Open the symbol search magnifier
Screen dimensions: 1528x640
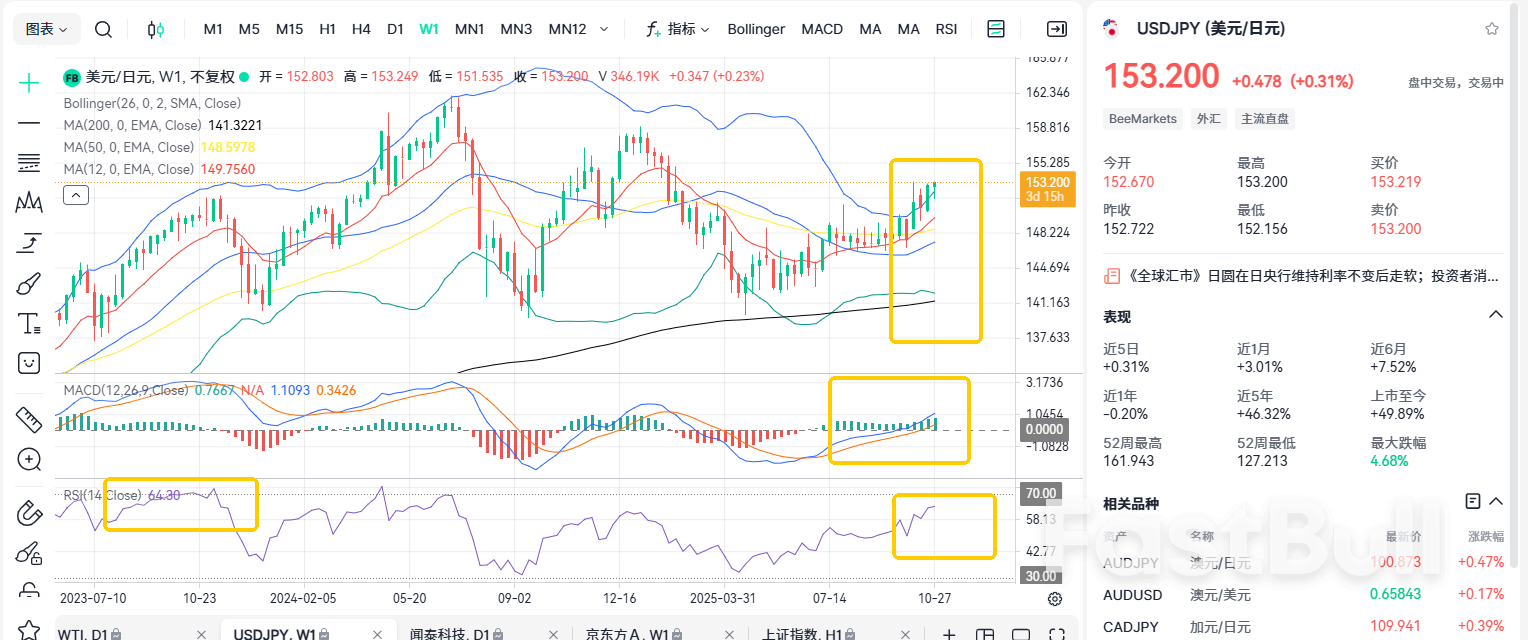pos(103,29)
